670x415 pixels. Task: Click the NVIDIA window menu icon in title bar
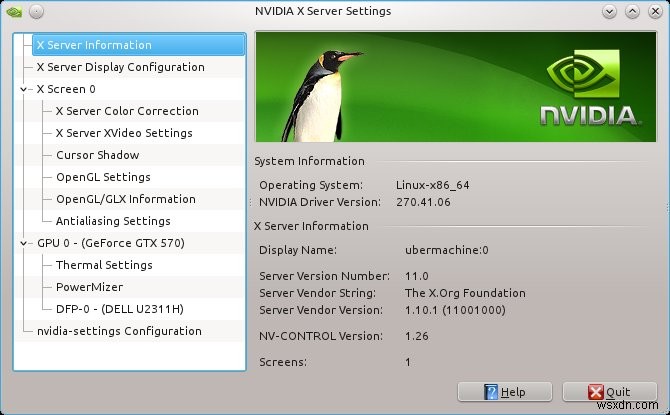(13, 12)
